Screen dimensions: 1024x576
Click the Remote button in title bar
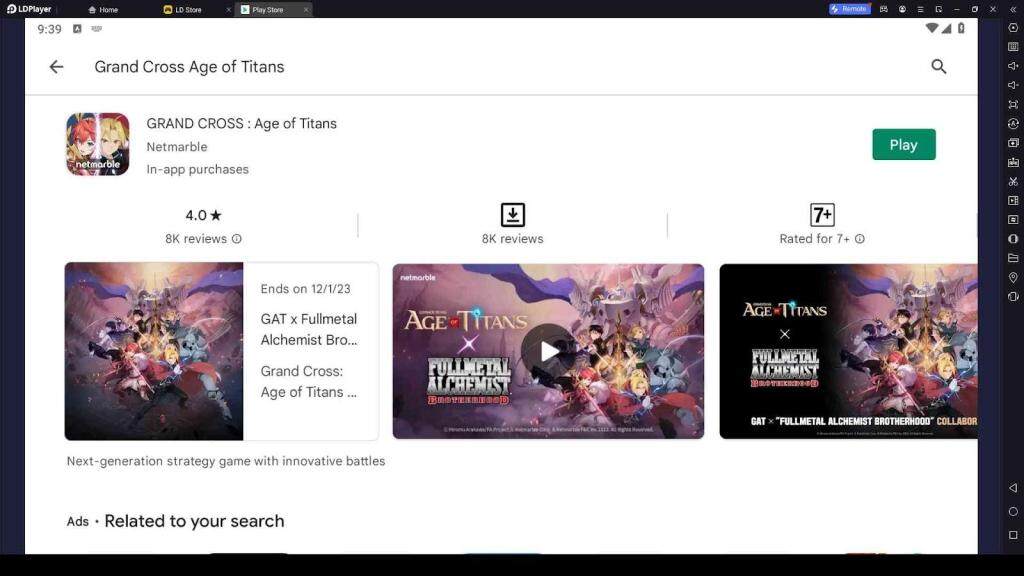click(x=850, y=9)
